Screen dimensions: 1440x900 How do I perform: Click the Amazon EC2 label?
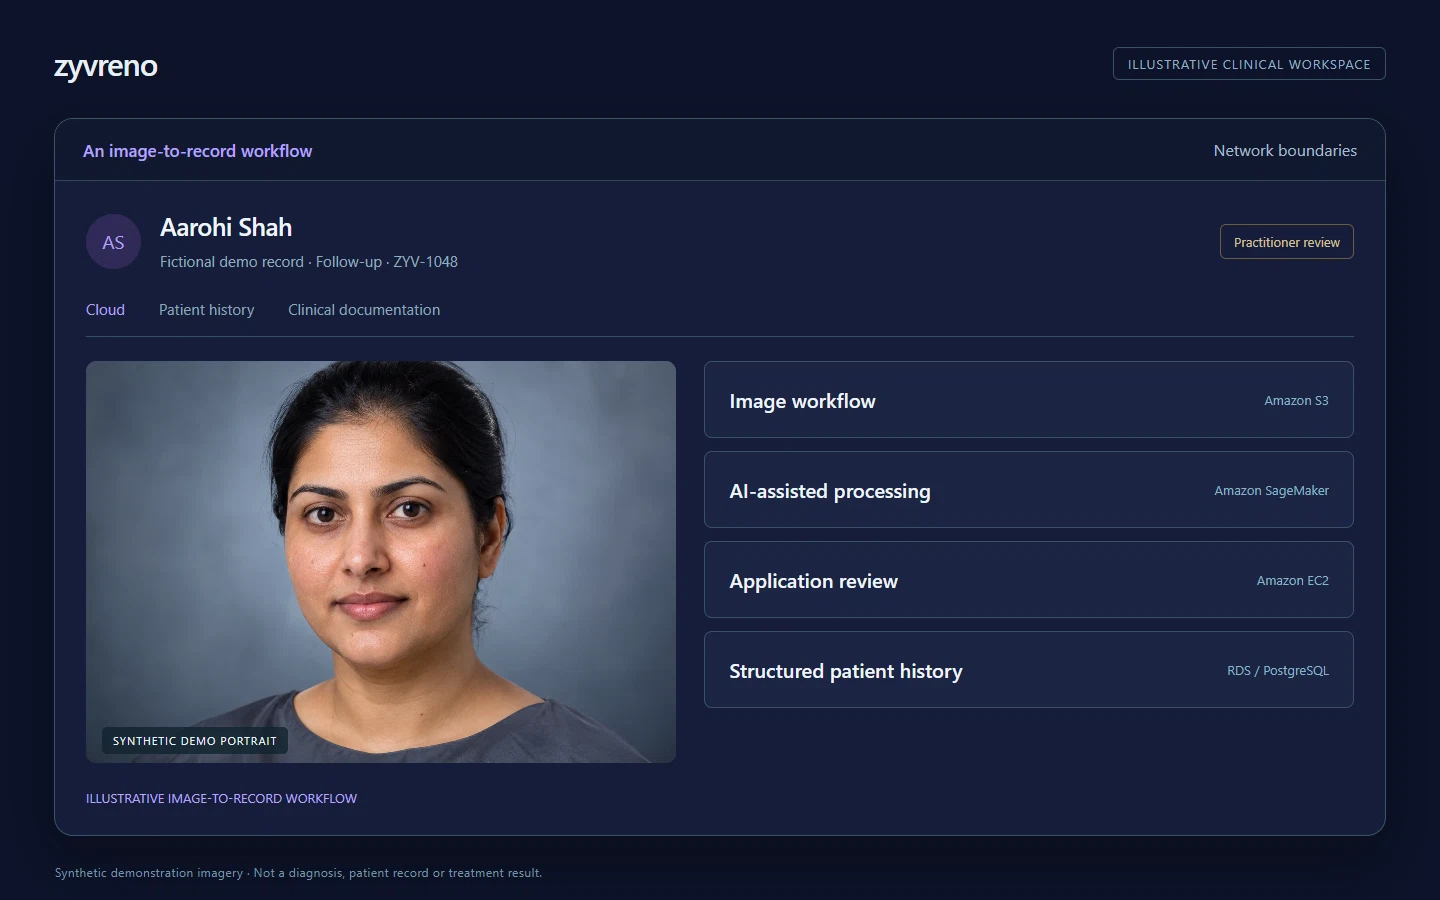[1292, 581]
